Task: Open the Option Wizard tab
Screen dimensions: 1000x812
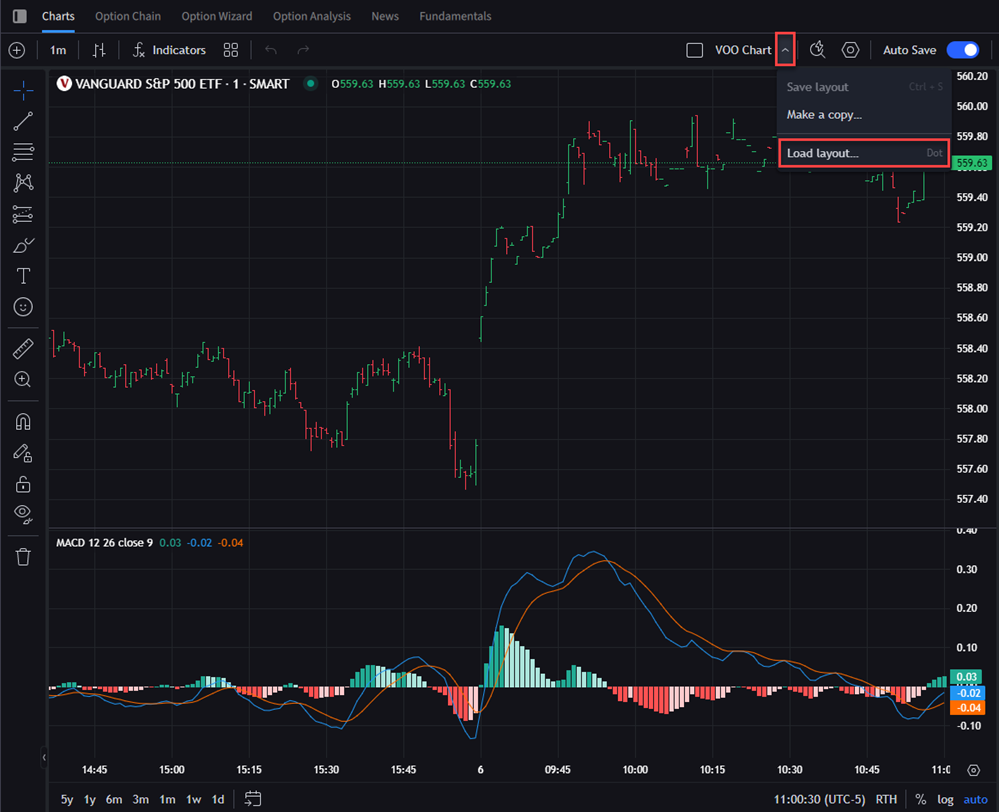Action: (x=217, y=16)
